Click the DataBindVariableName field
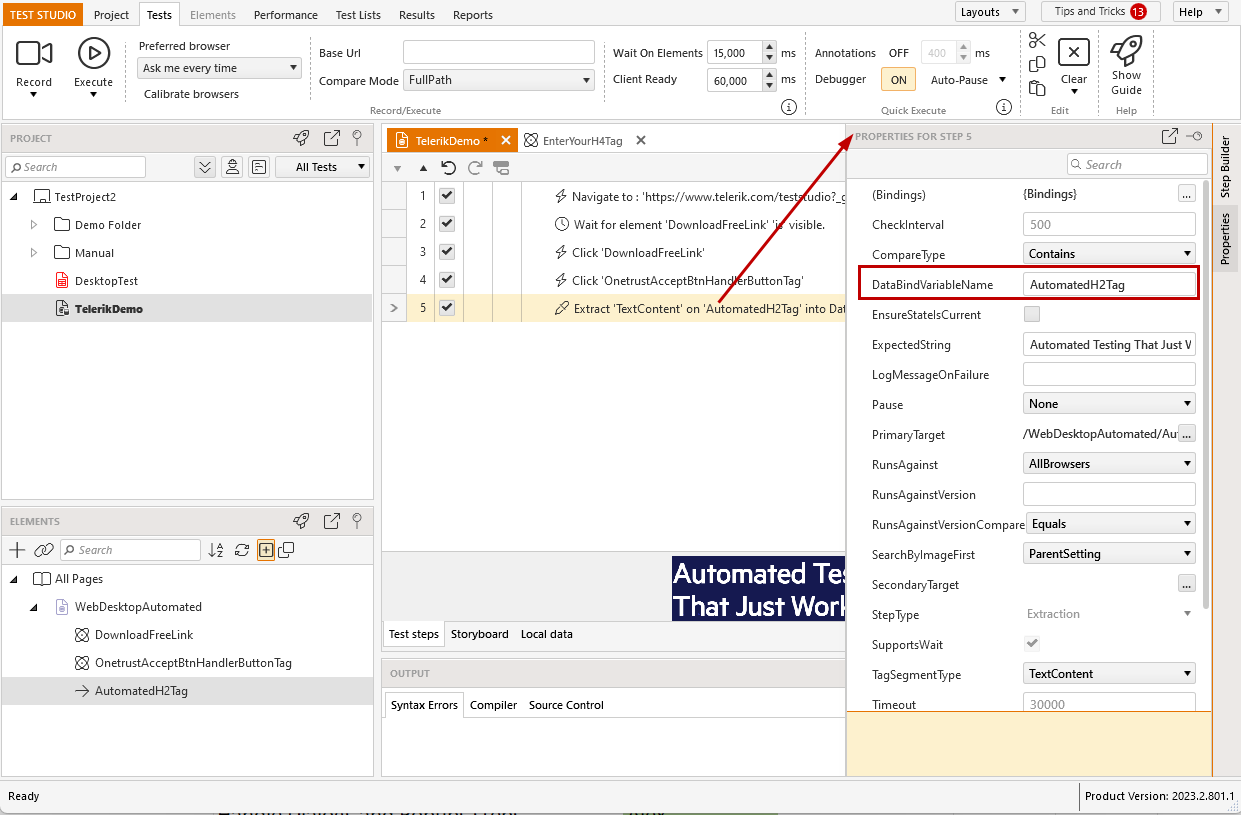 coord(1109,284)
